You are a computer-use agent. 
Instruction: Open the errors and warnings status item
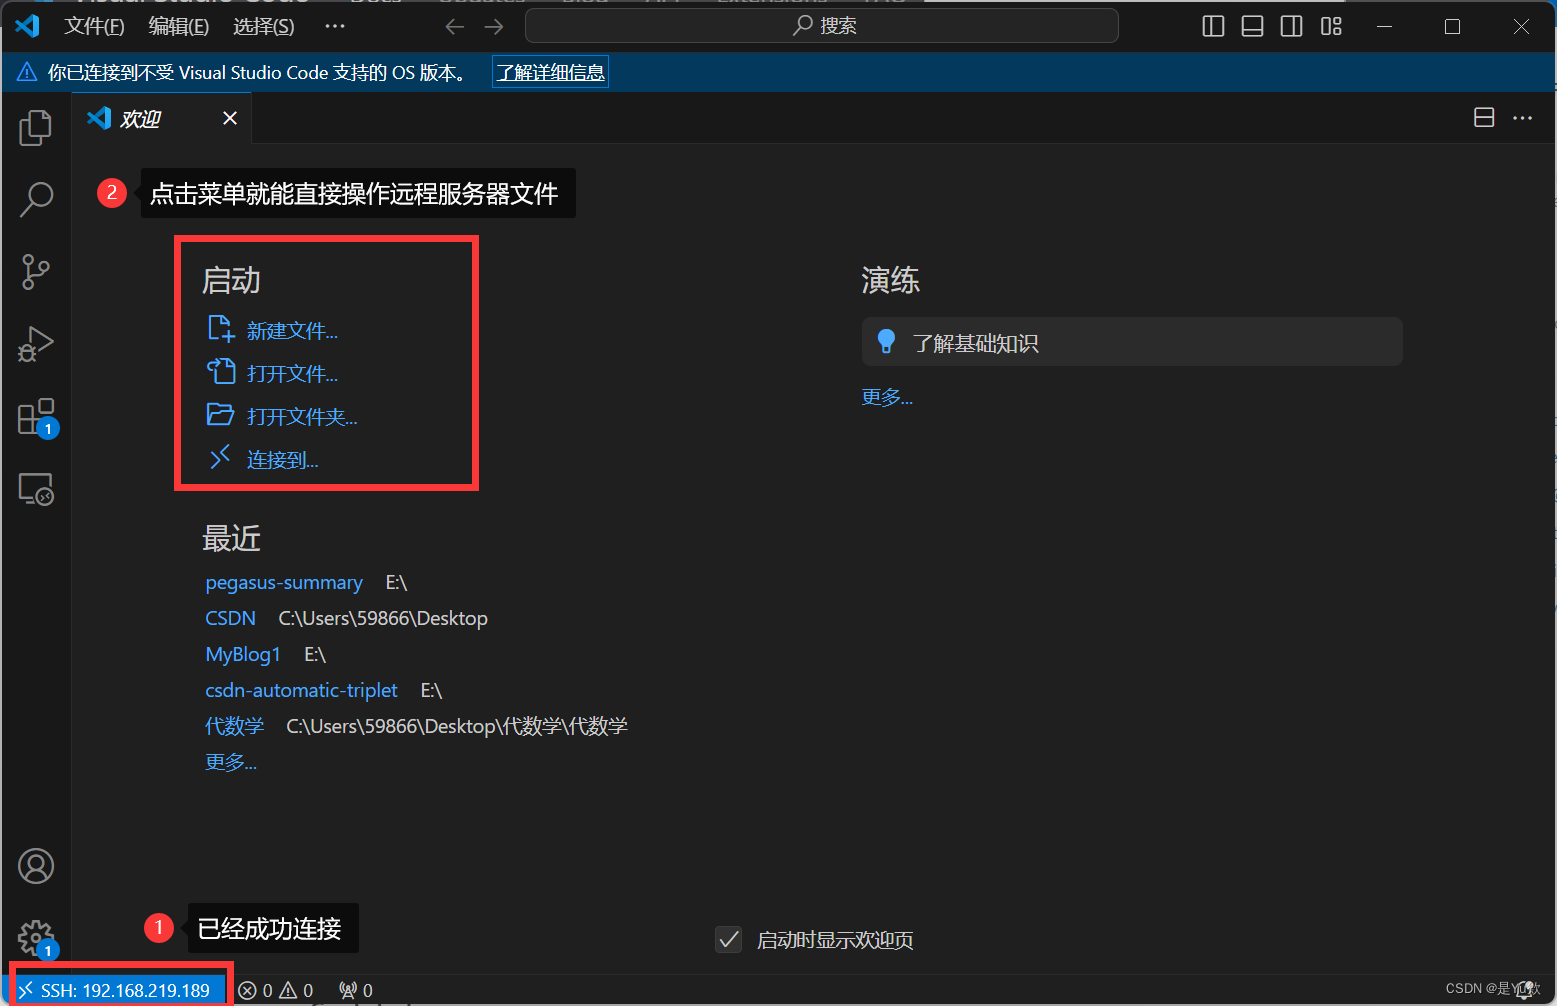pos(276,991)
